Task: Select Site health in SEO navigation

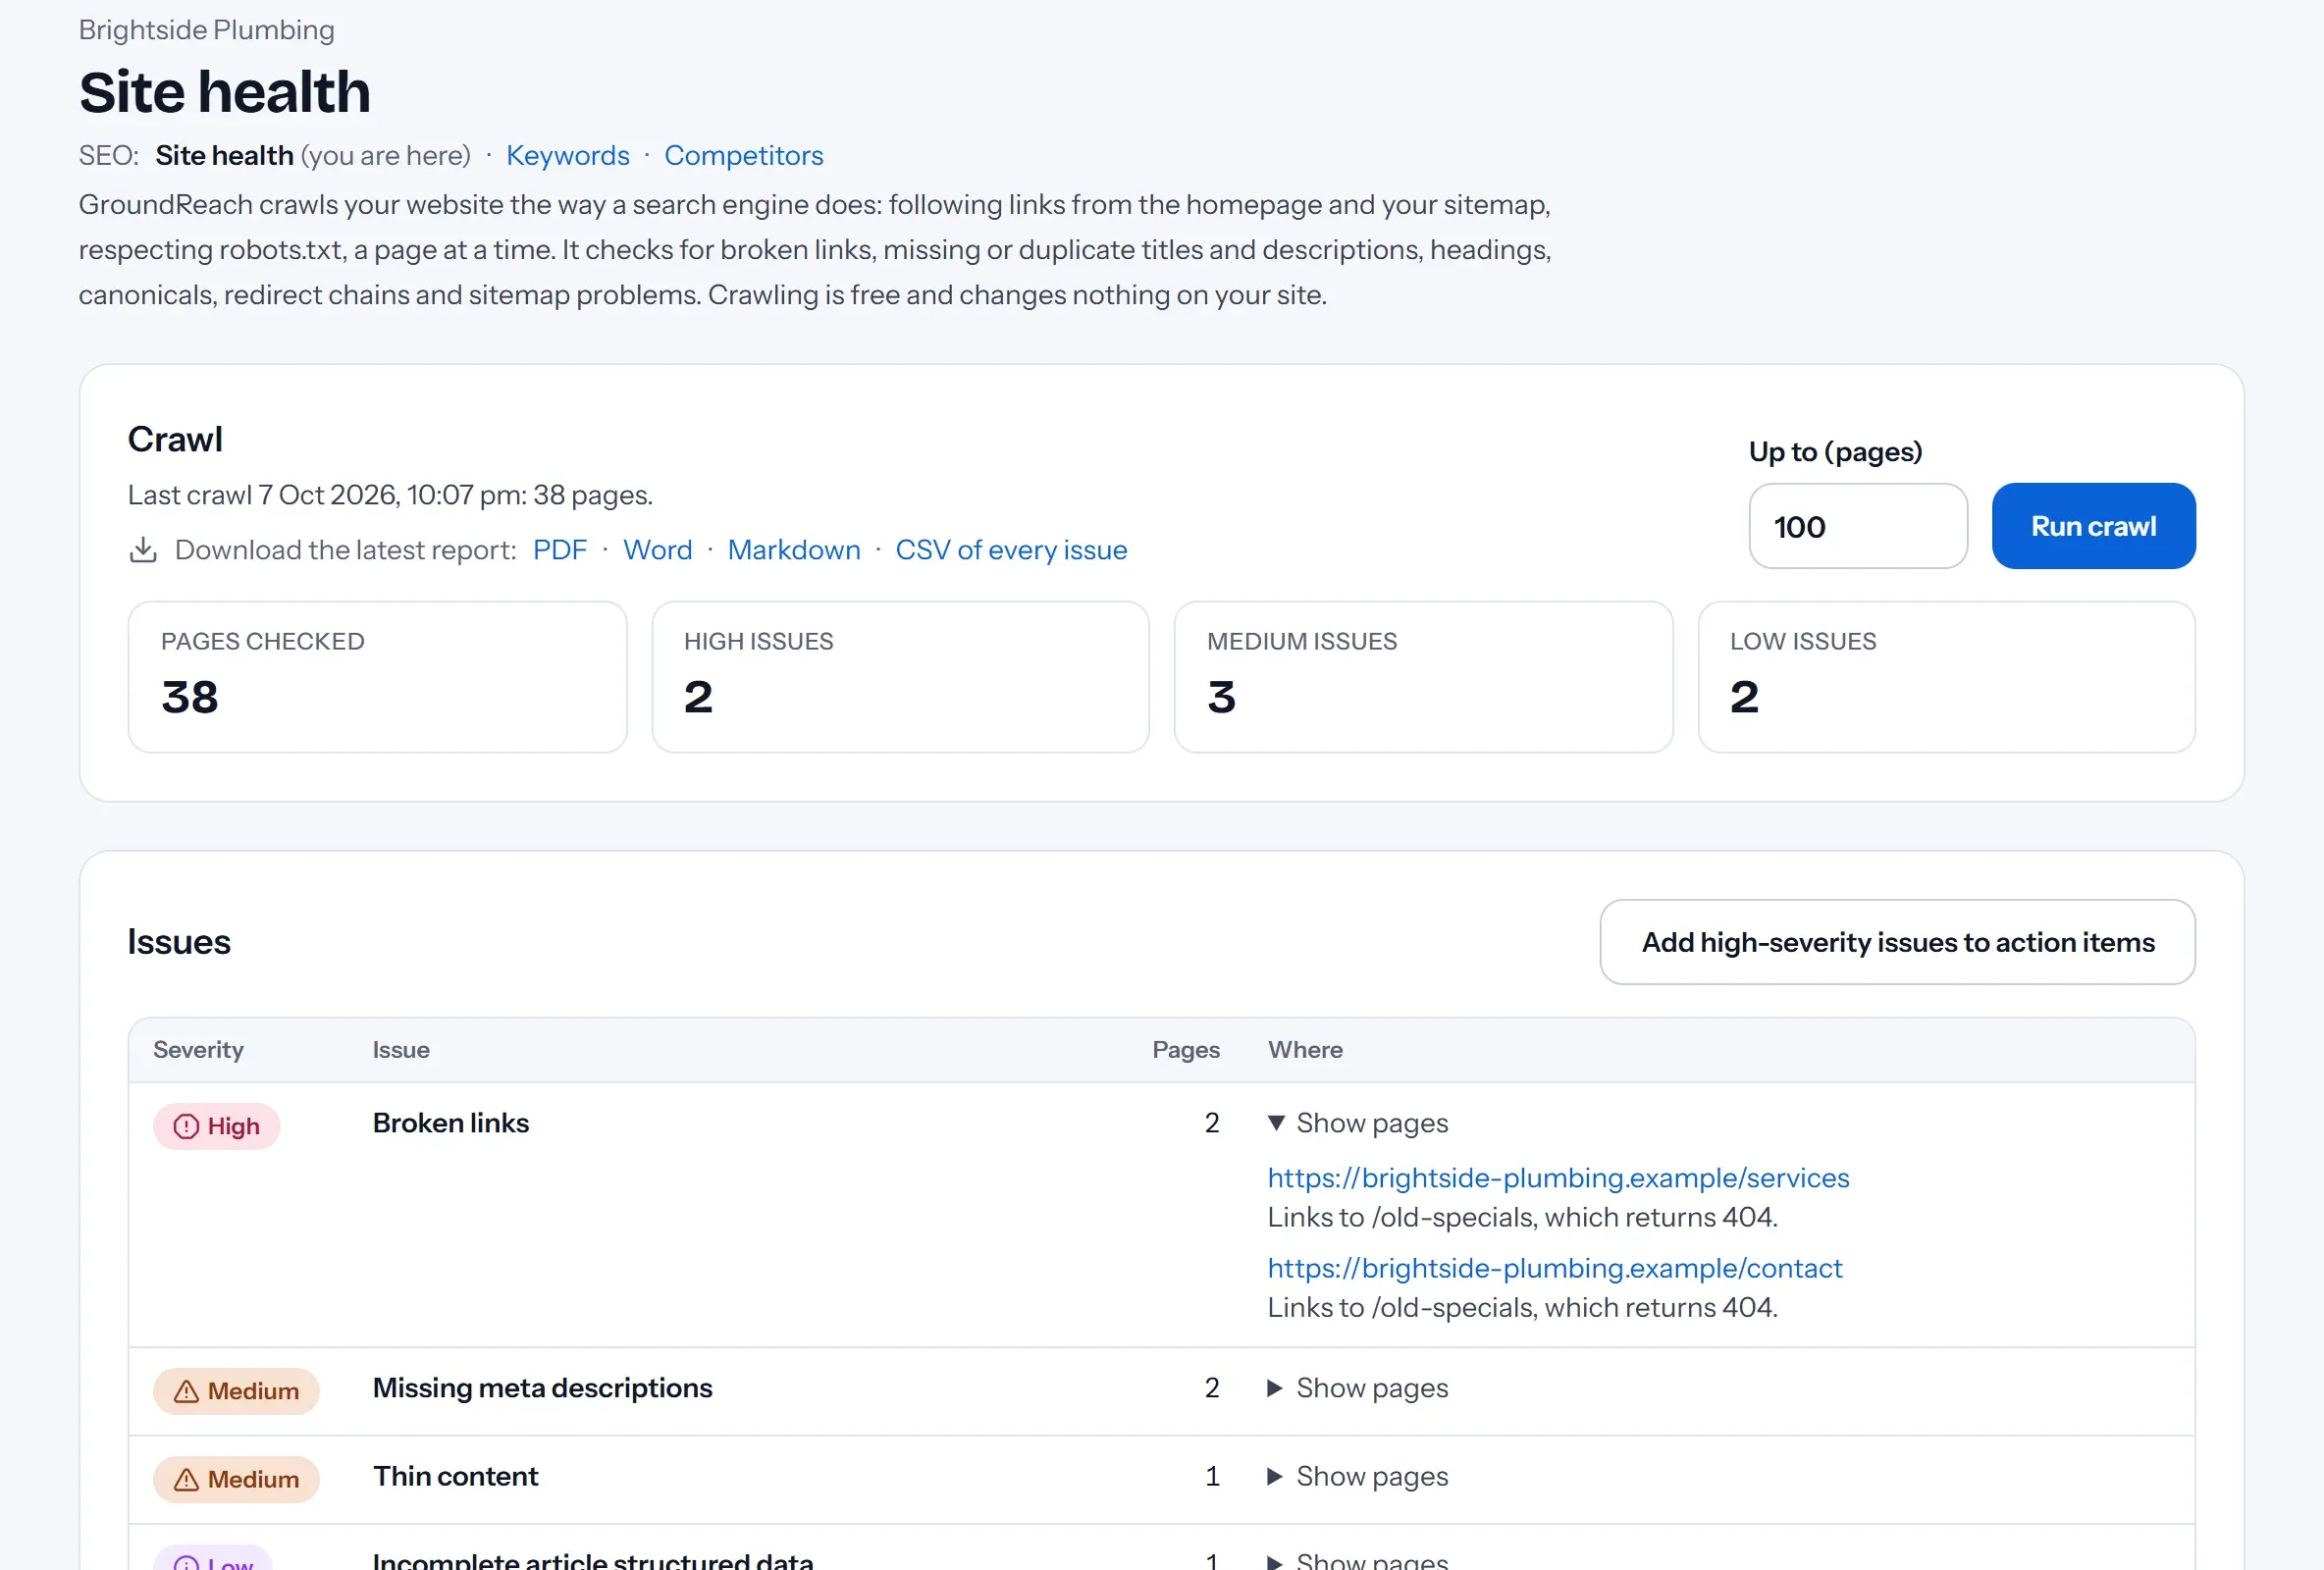Action: pos(224,156)
